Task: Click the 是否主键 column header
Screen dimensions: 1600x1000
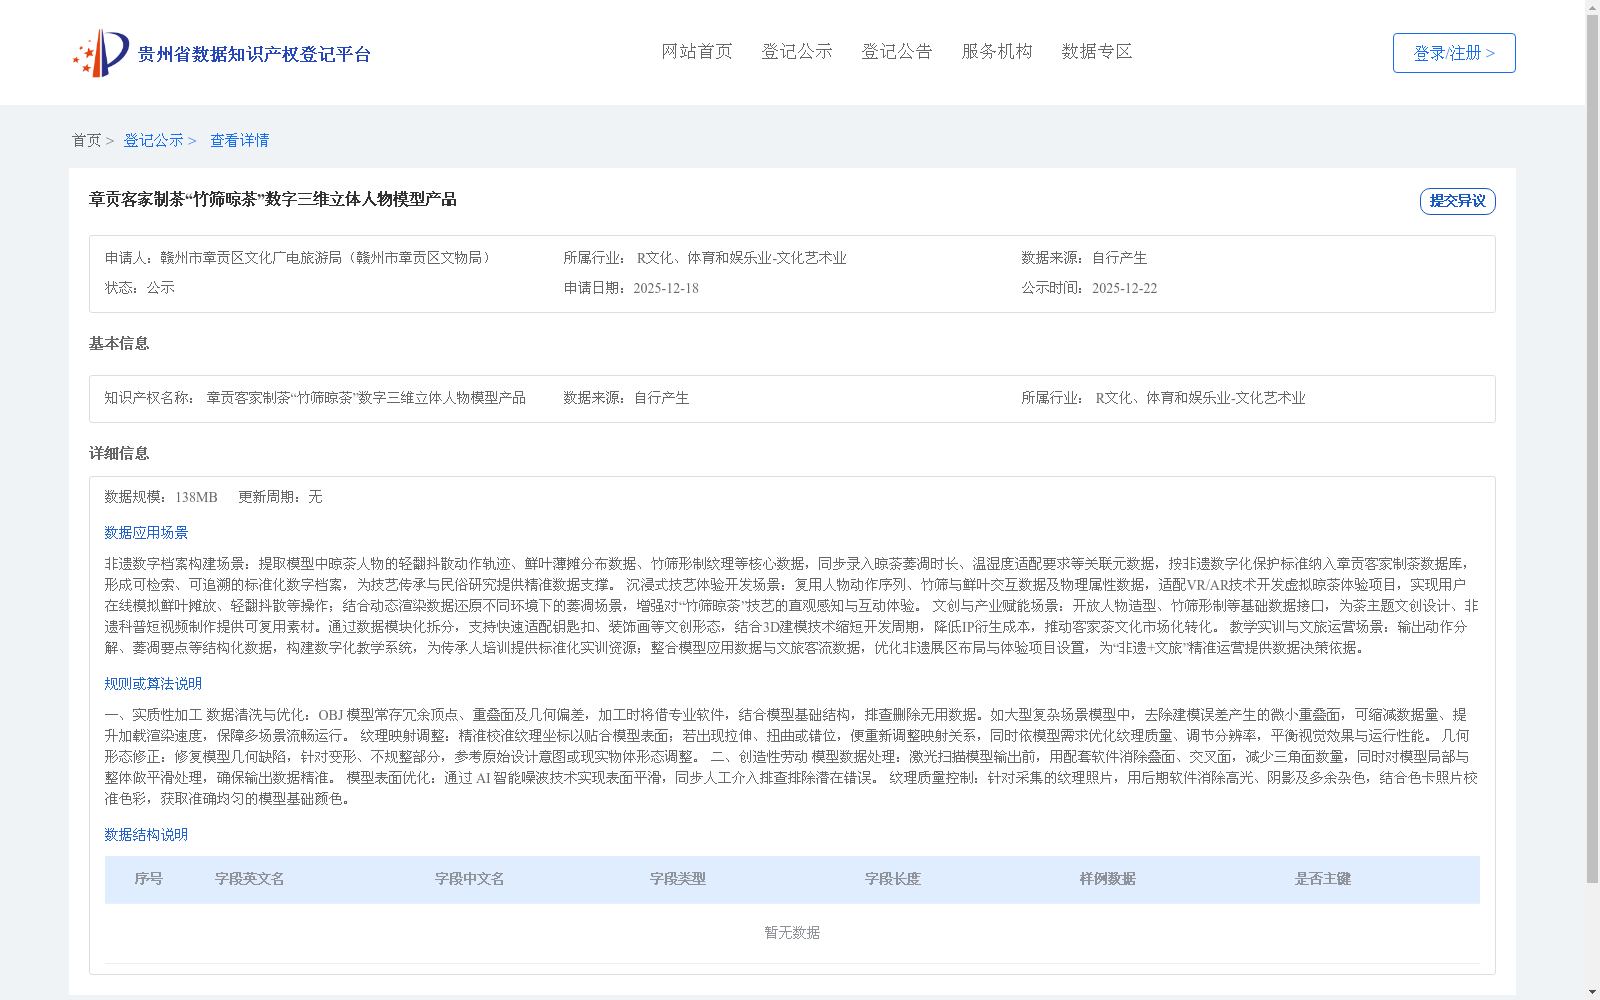Action: [1322, 879]
